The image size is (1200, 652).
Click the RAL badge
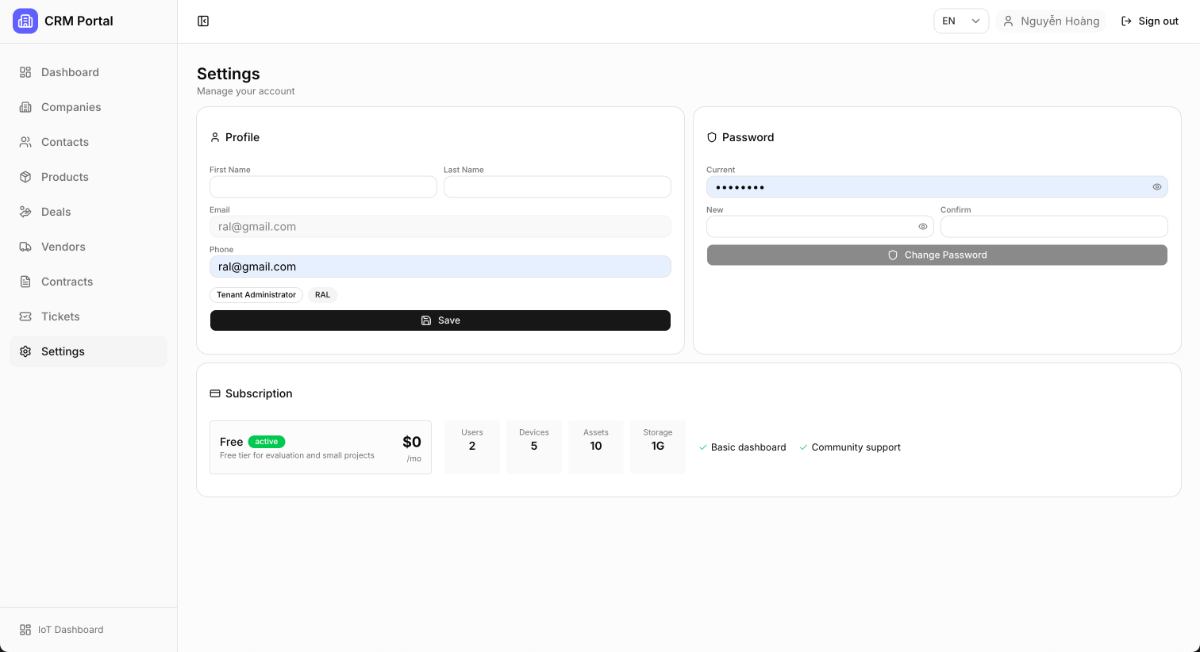[322, 295]
